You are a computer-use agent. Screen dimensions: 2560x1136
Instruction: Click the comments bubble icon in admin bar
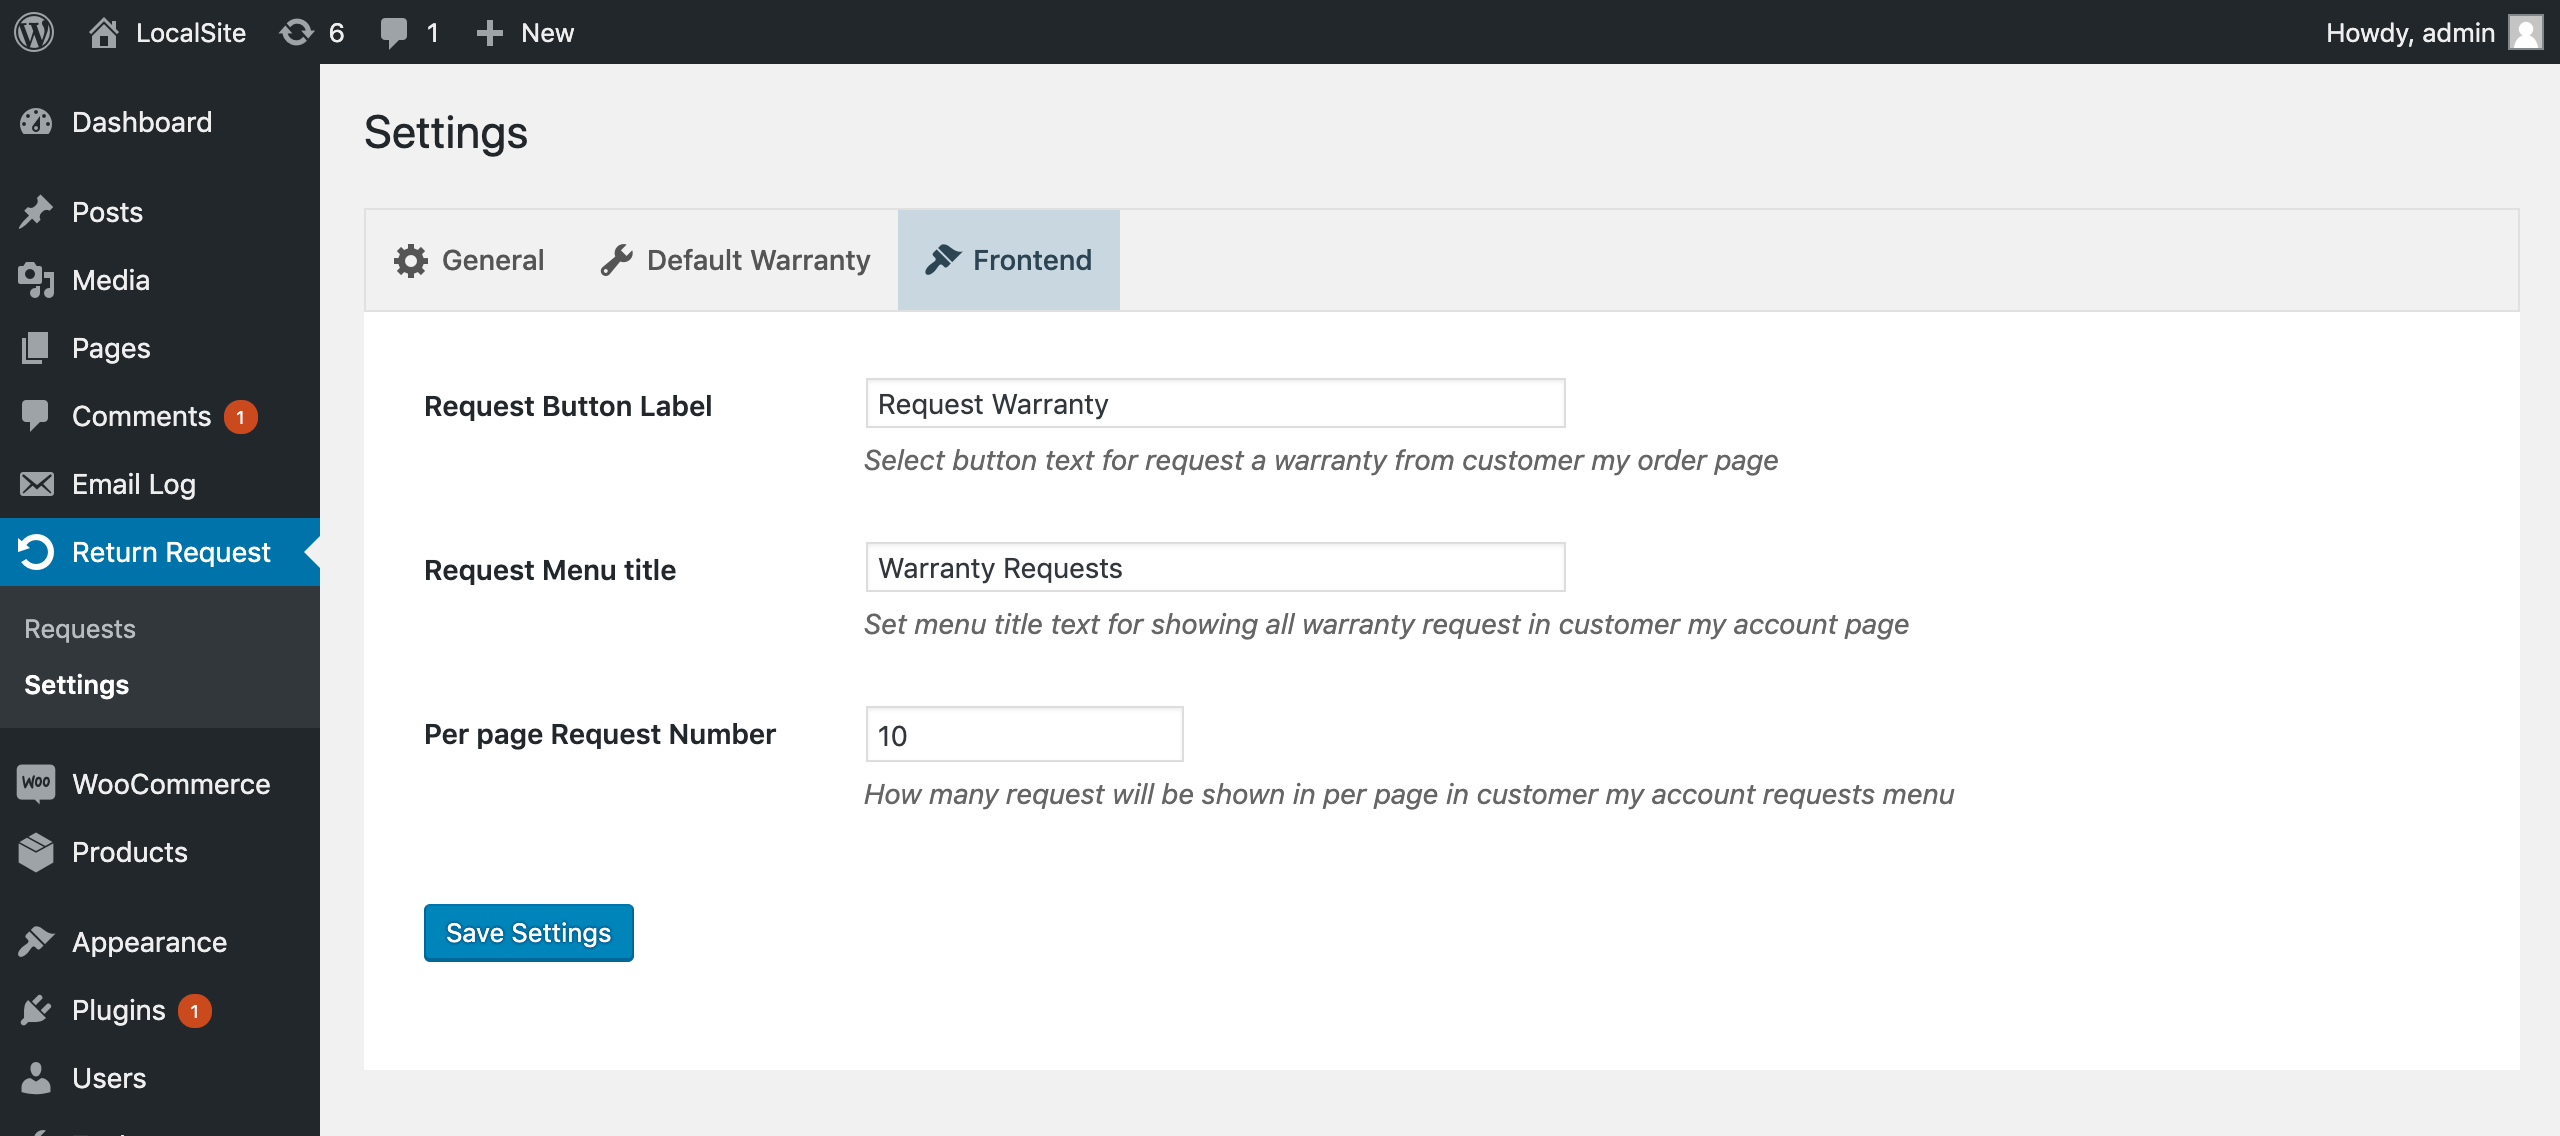tap(394, 32)
